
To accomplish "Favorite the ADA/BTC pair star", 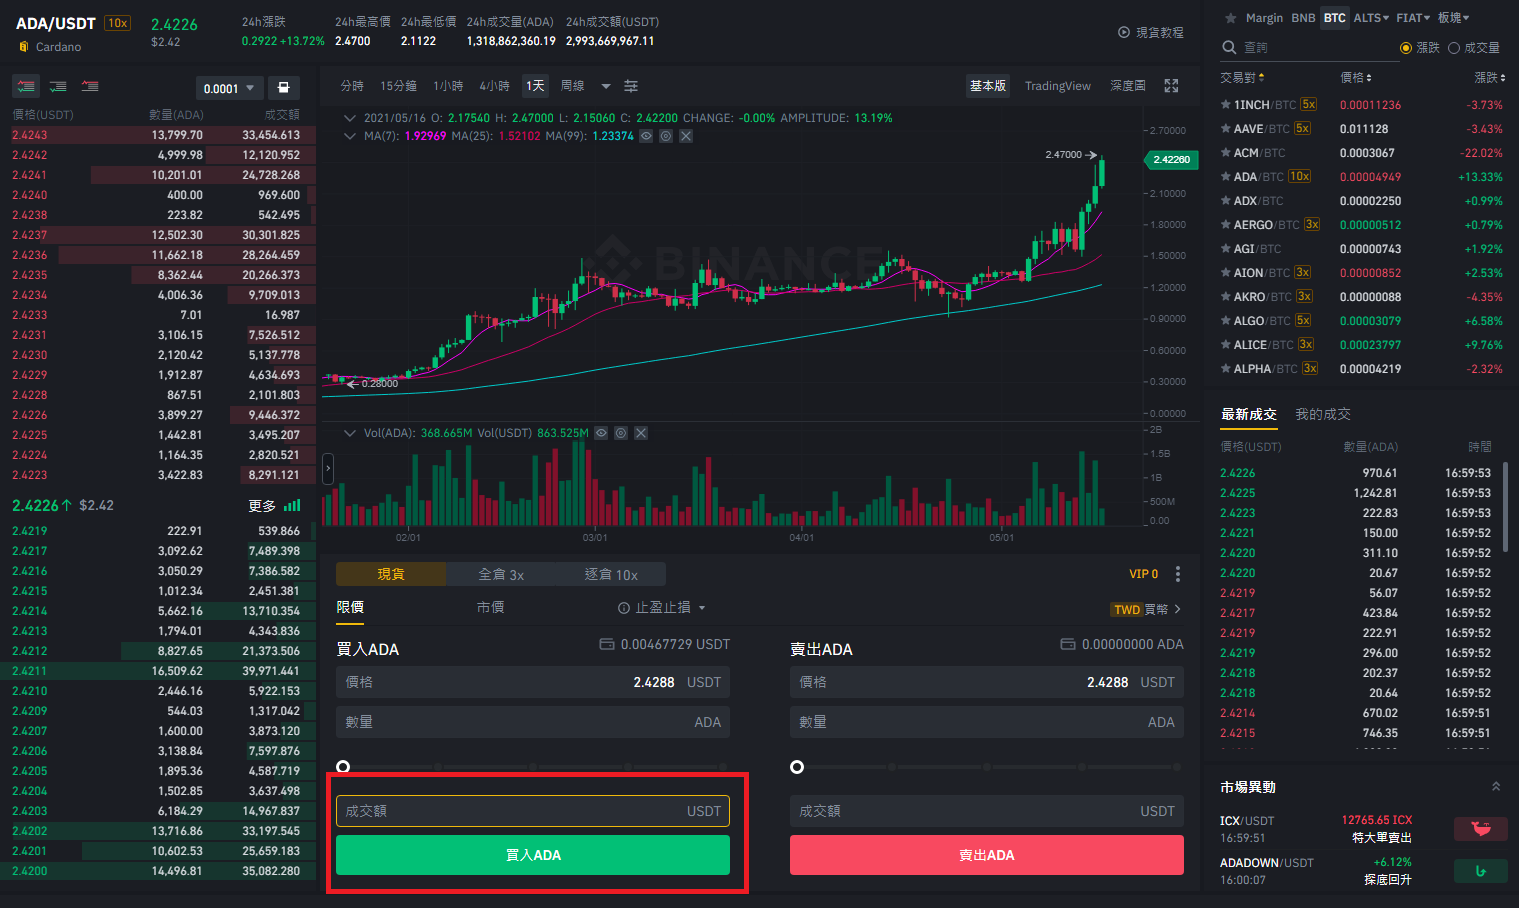I will [1226, 176].
